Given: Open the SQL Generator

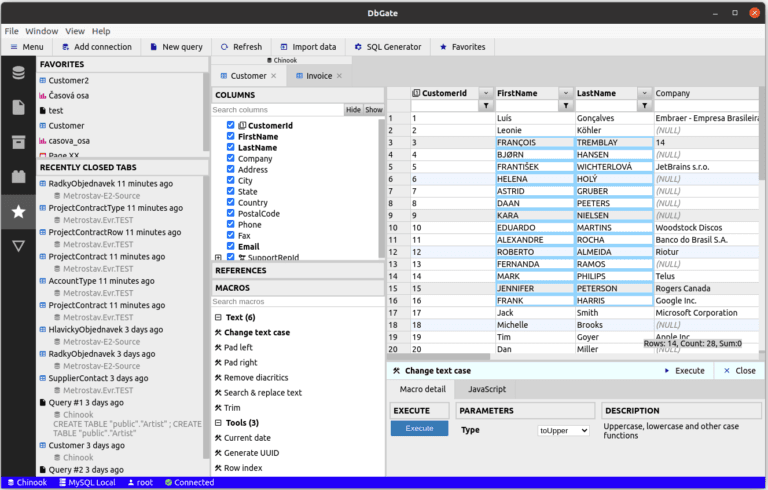Looking at the screenshot, I should pyautogui.click(x=388, y=47).
